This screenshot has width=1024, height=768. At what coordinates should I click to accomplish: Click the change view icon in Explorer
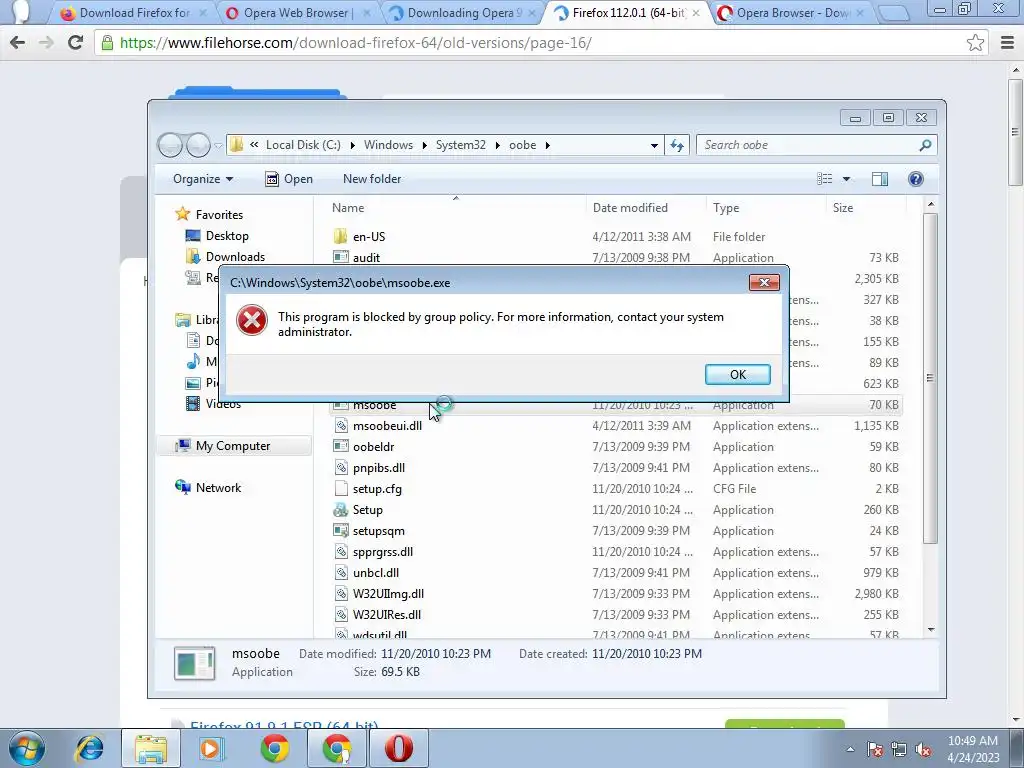[825, 179]
